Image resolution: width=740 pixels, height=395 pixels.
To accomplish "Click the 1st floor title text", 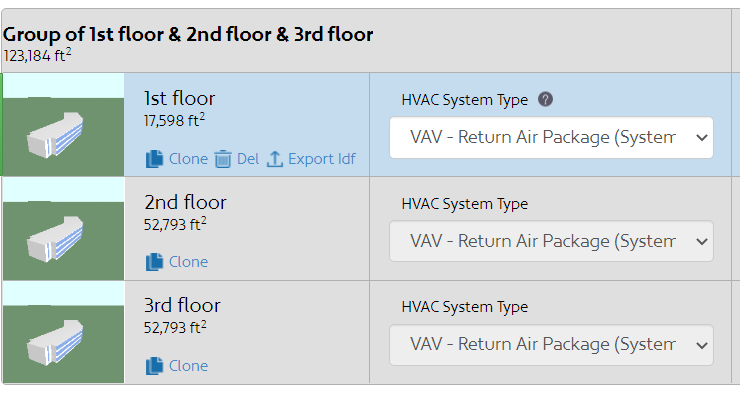I will click(179, 99).
